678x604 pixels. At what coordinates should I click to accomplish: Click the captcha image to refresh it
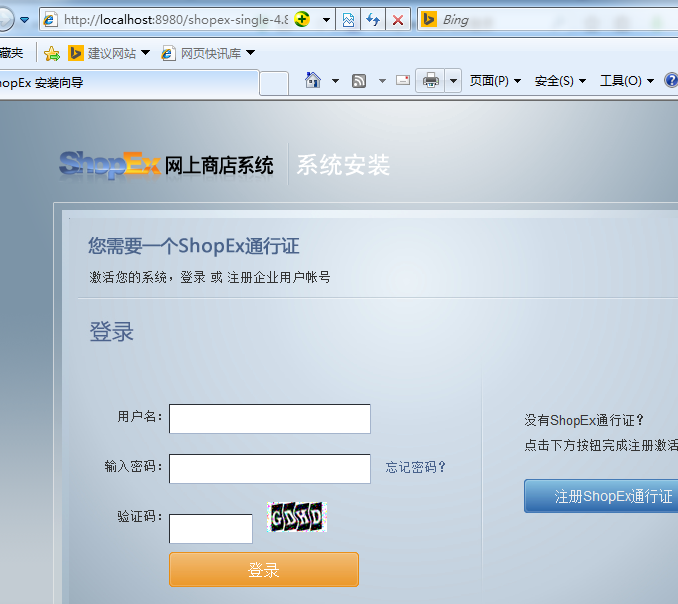click(x=297, y=517)
